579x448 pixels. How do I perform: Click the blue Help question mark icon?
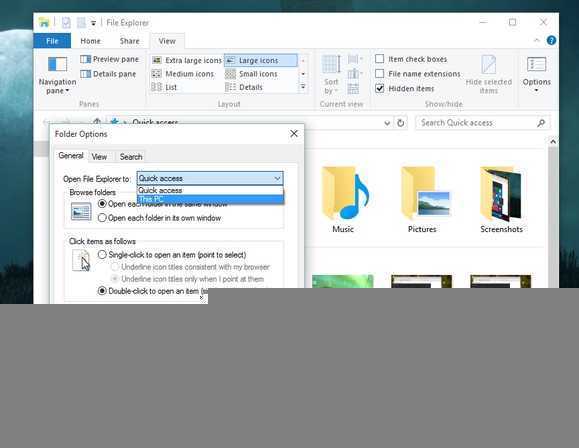pos(551,41)
